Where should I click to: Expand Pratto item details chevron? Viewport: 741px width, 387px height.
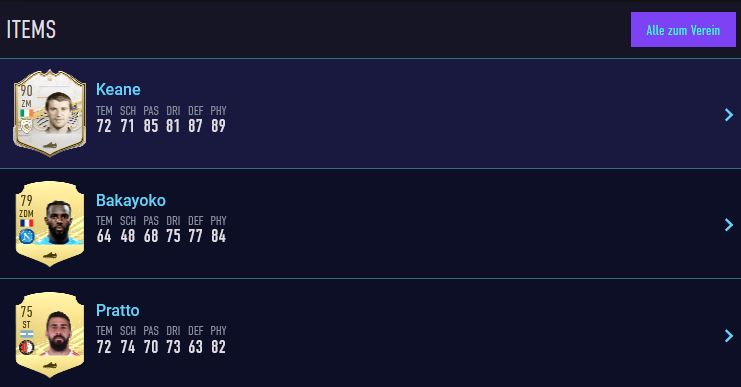click(729, 335)
